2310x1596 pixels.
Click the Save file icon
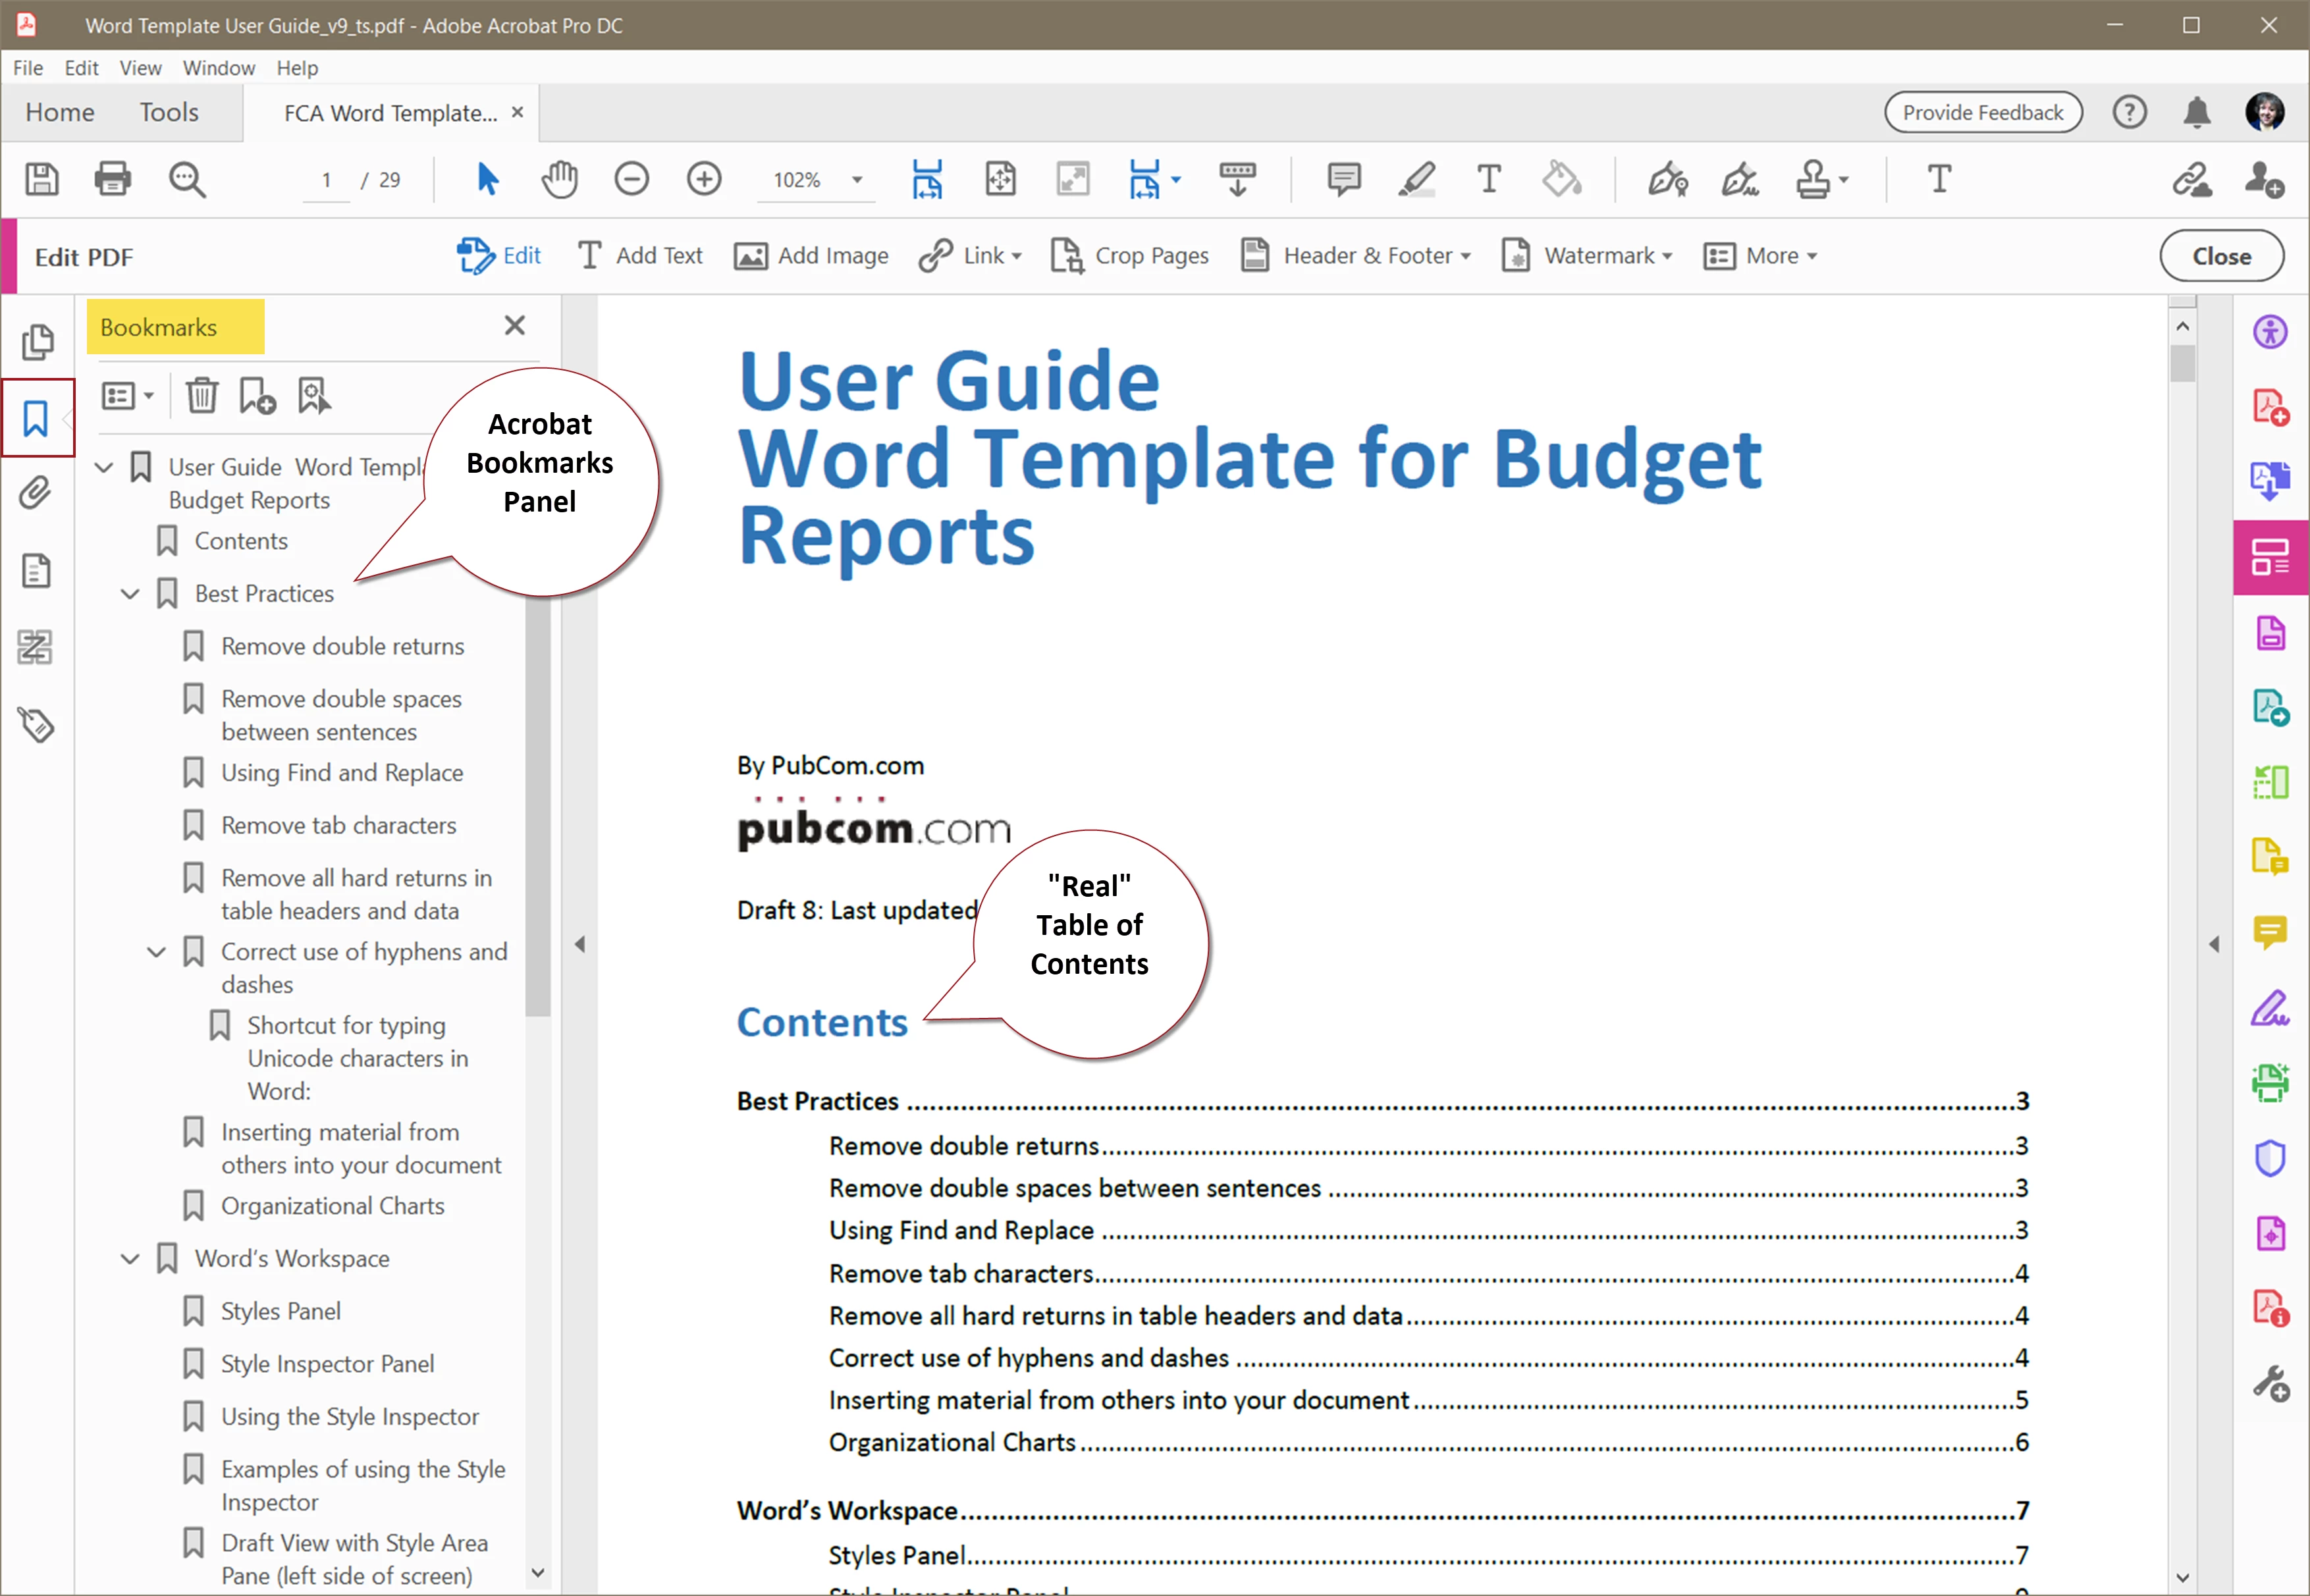pos(42,180)
